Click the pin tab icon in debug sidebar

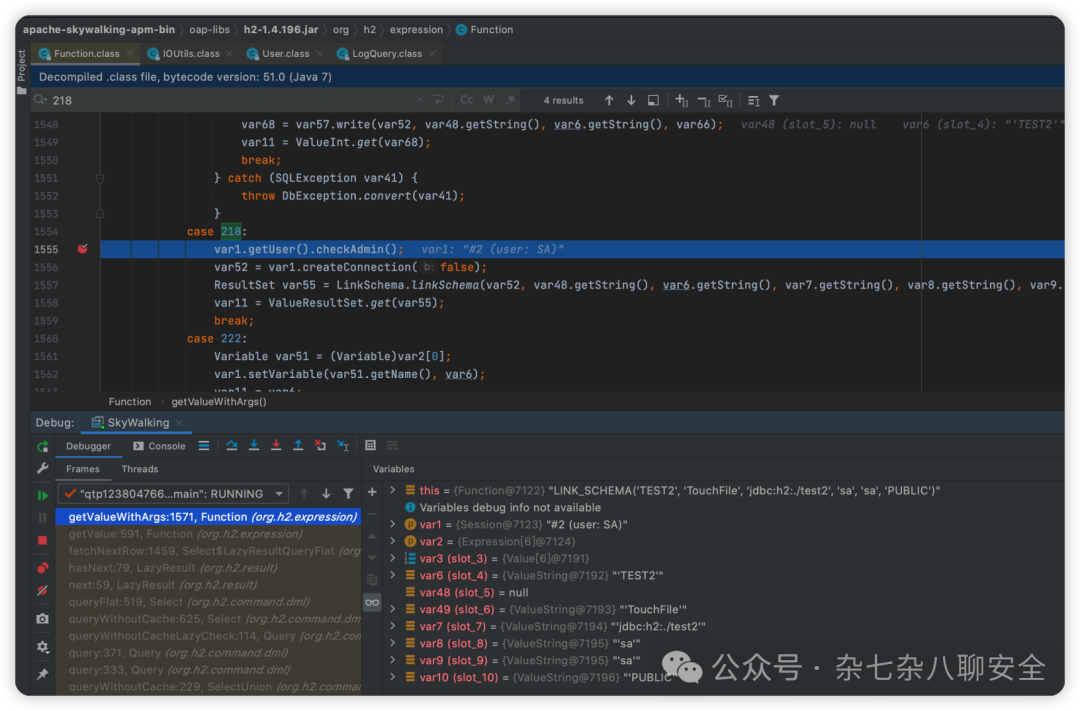(43, 674)
